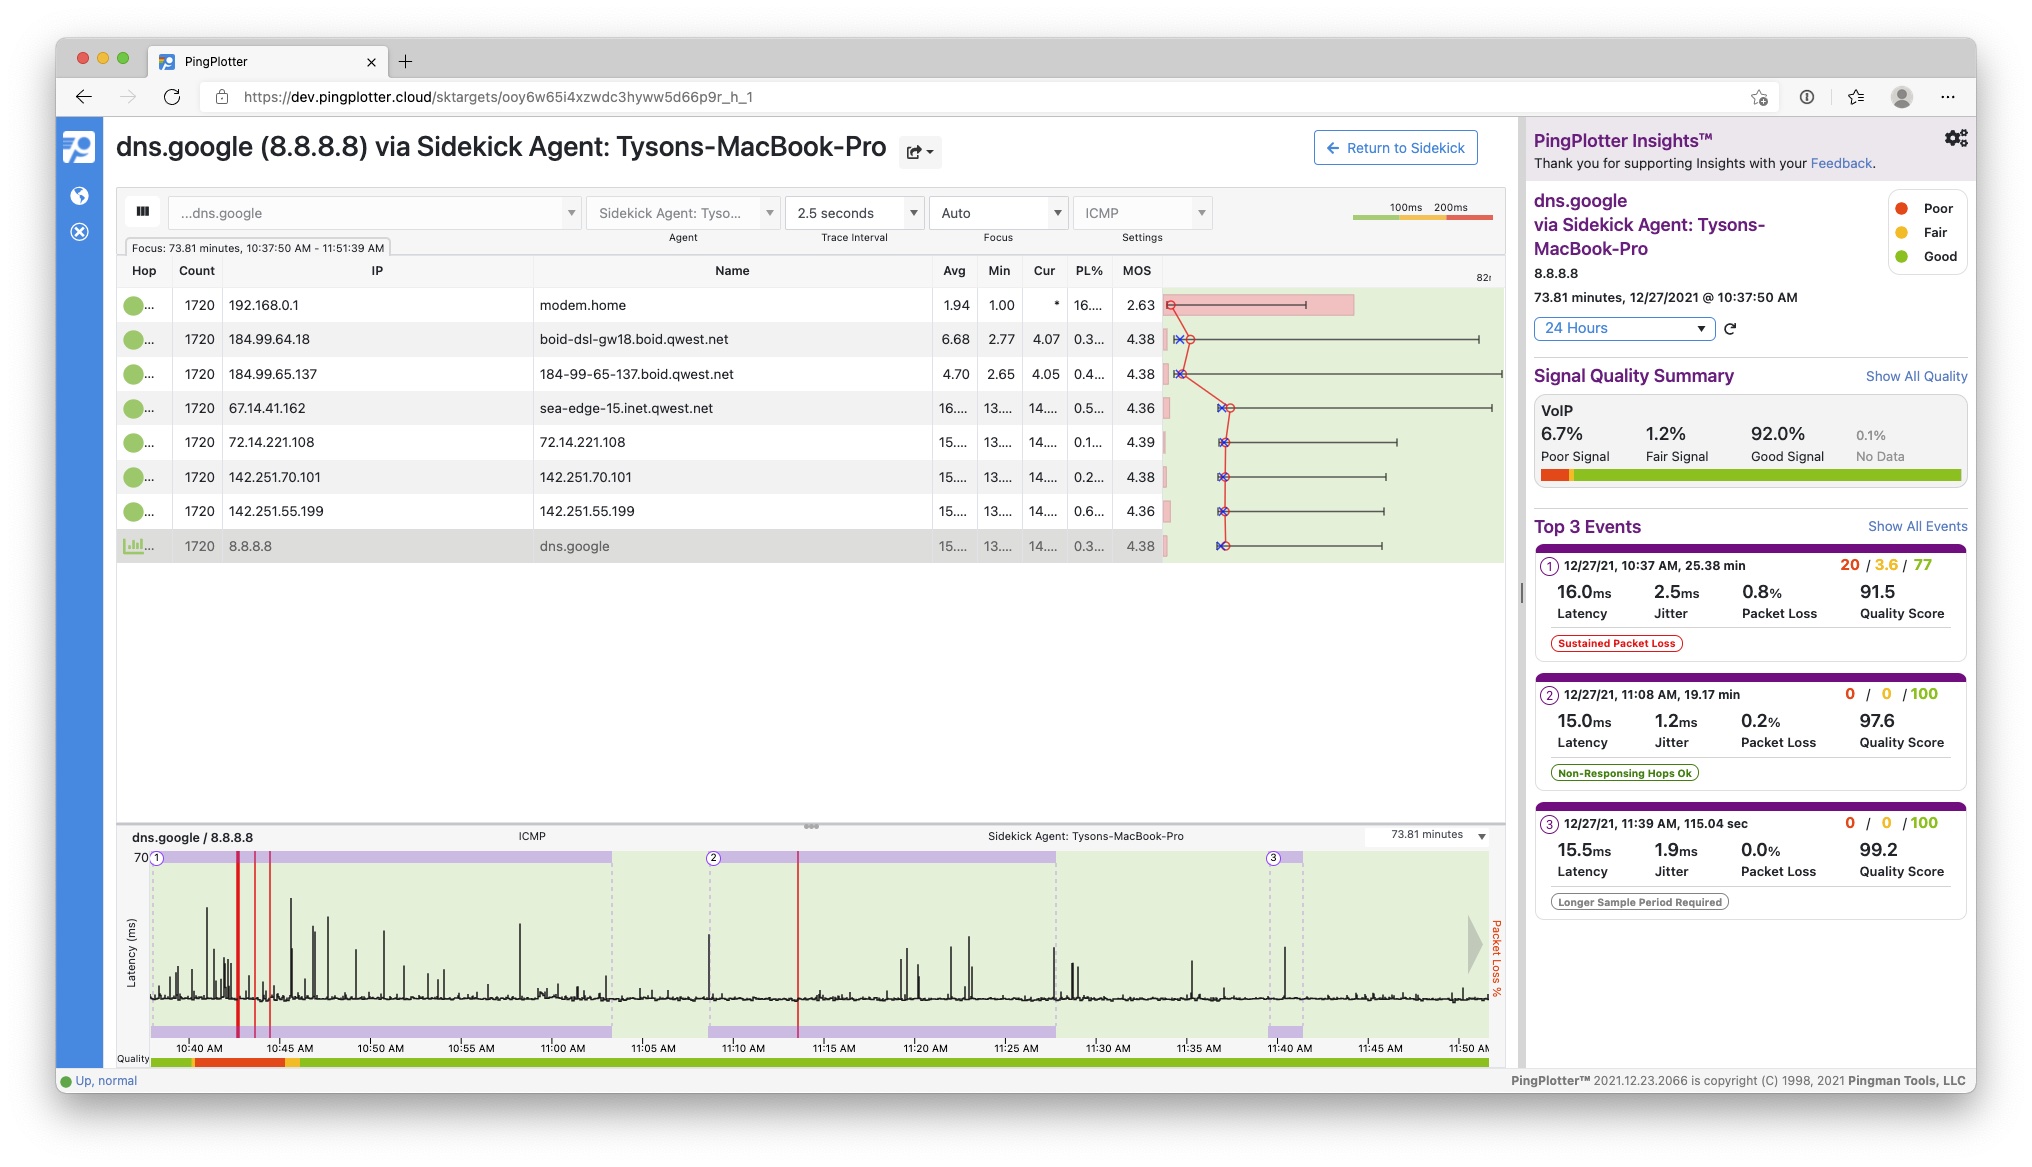This screenshot has height=1167, width=2032.
Task: Add this page to favorites
Action: click(1759, 97)
